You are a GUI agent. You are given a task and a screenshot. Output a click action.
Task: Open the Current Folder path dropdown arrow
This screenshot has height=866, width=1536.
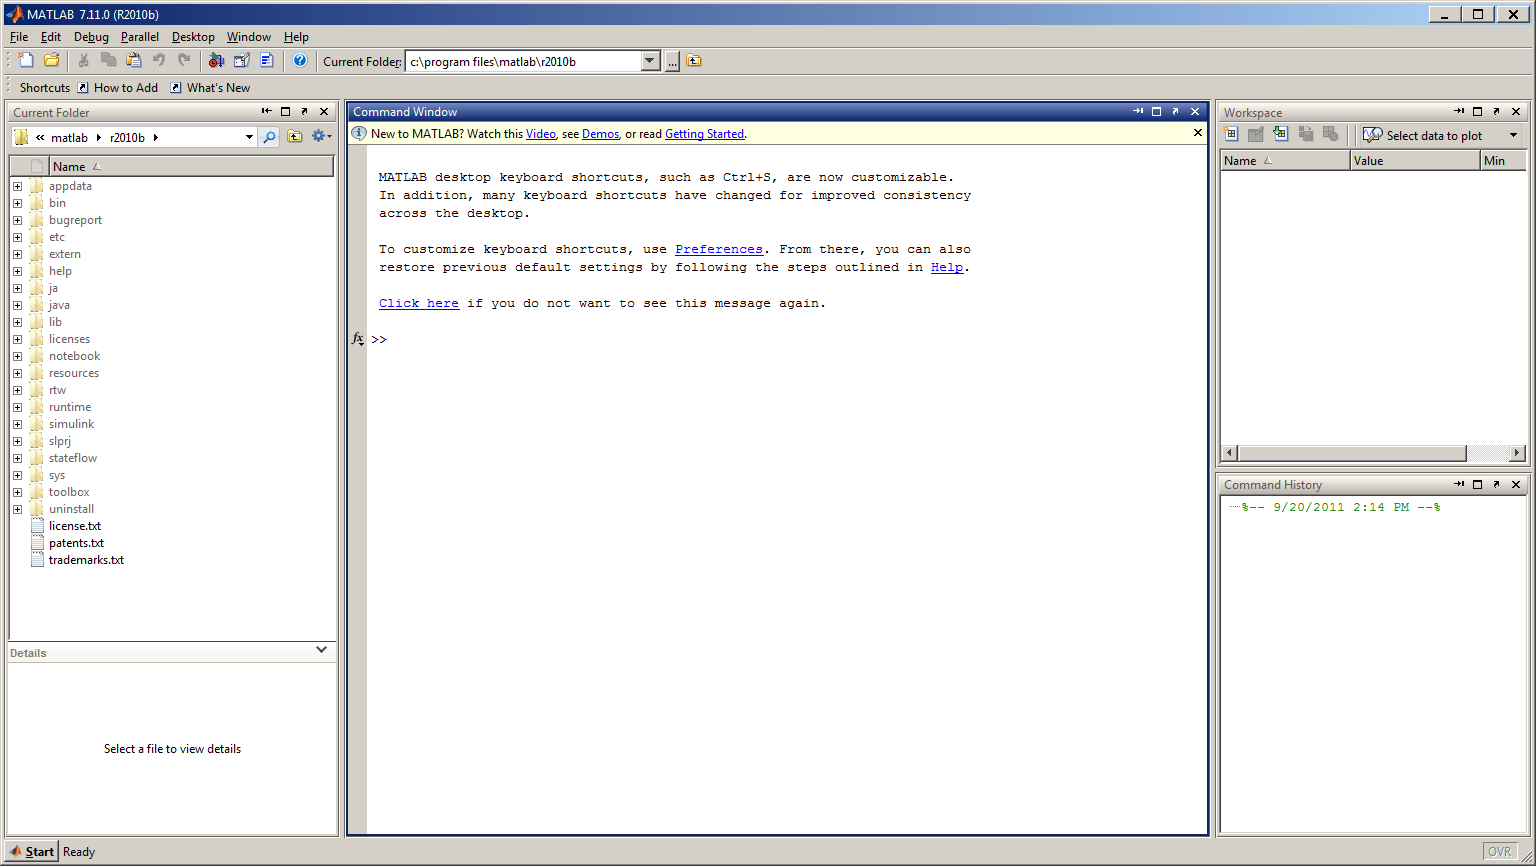(650, 62)
